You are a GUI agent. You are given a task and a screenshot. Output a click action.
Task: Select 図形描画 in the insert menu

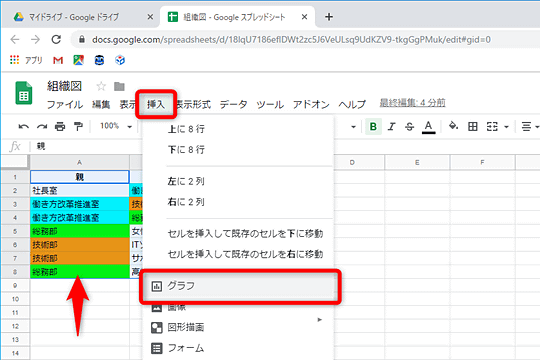[x=238, y=327]
